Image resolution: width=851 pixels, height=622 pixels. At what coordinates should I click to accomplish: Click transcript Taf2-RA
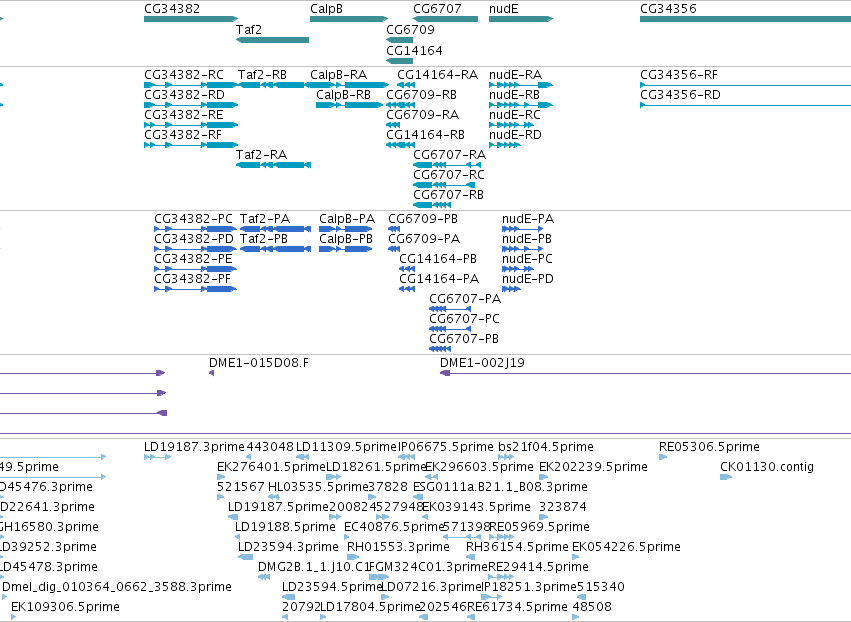(x=262, y=155)
